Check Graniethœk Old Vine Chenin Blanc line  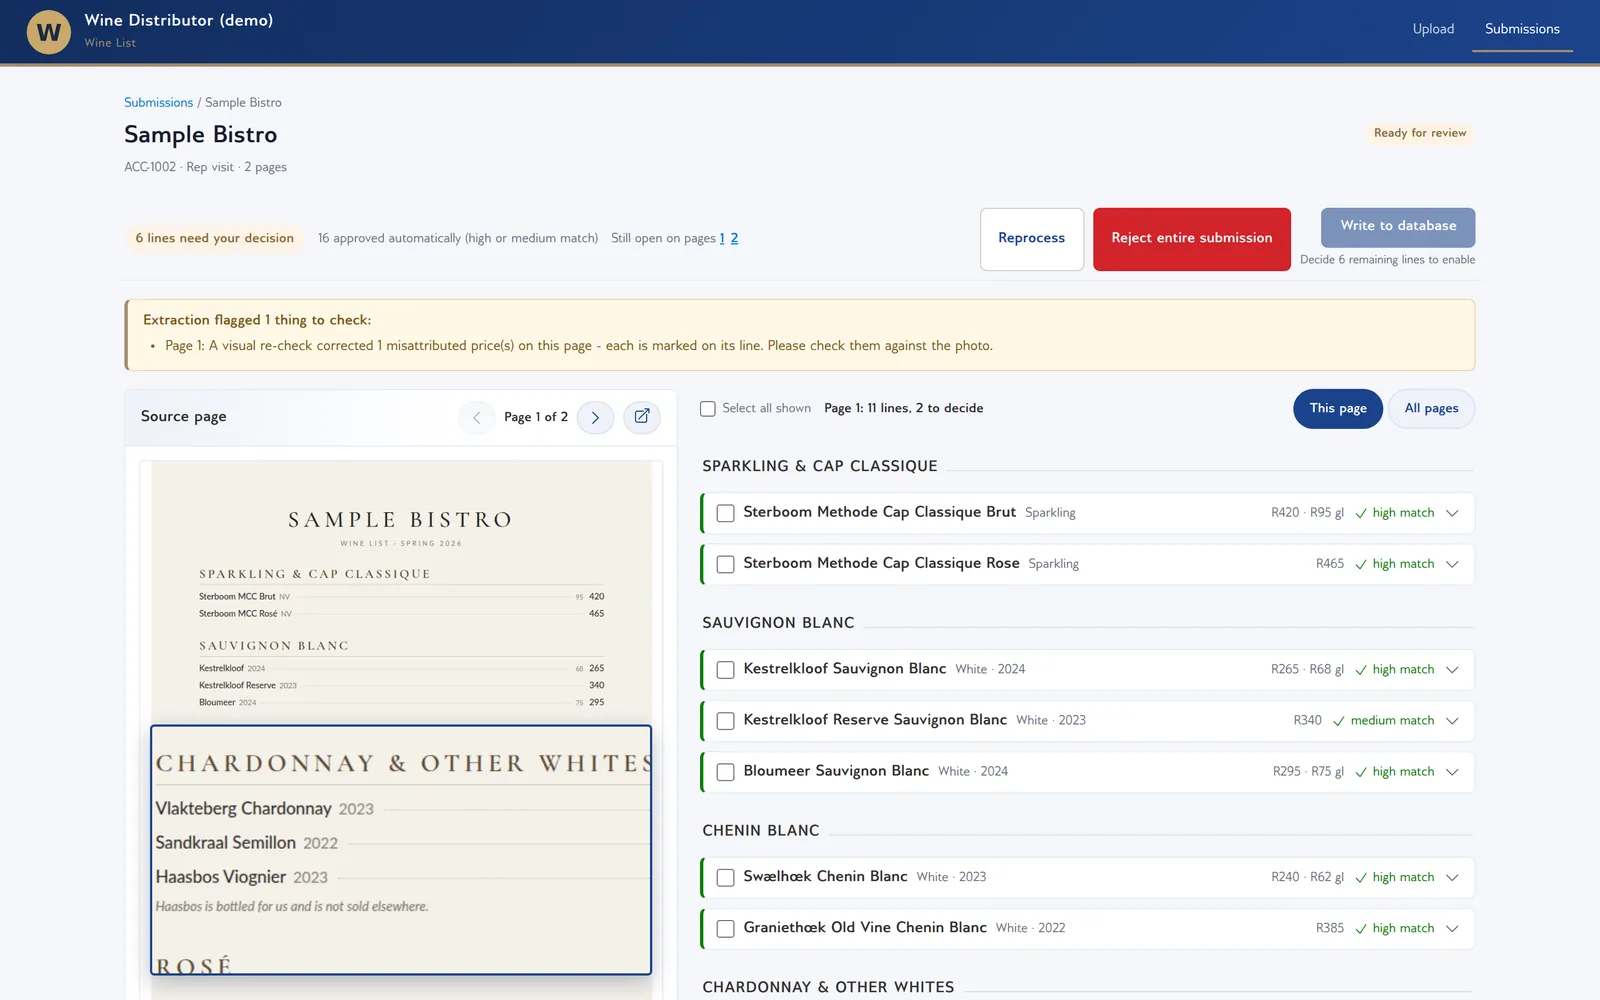click(726, 929)
